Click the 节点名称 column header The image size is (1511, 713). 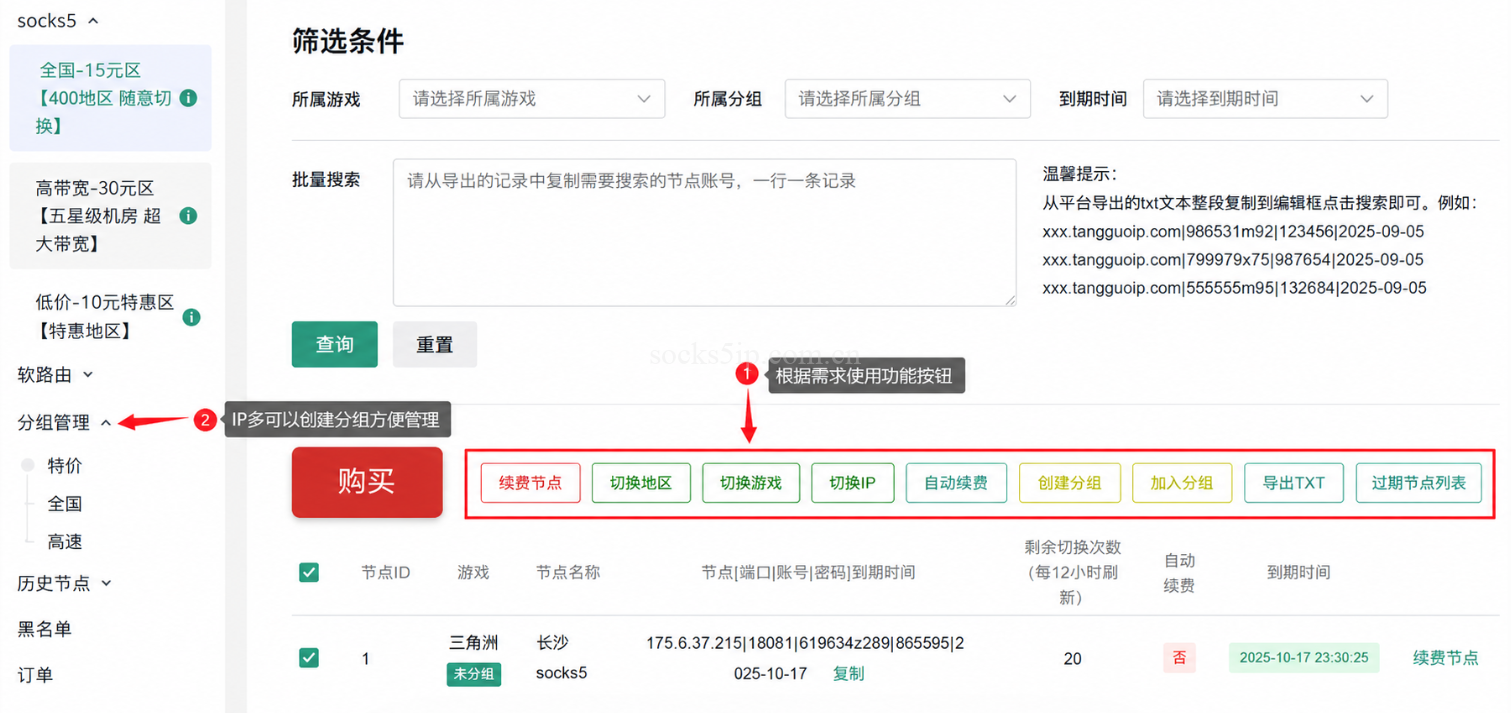pyautogui.click(x=568, y=573)
